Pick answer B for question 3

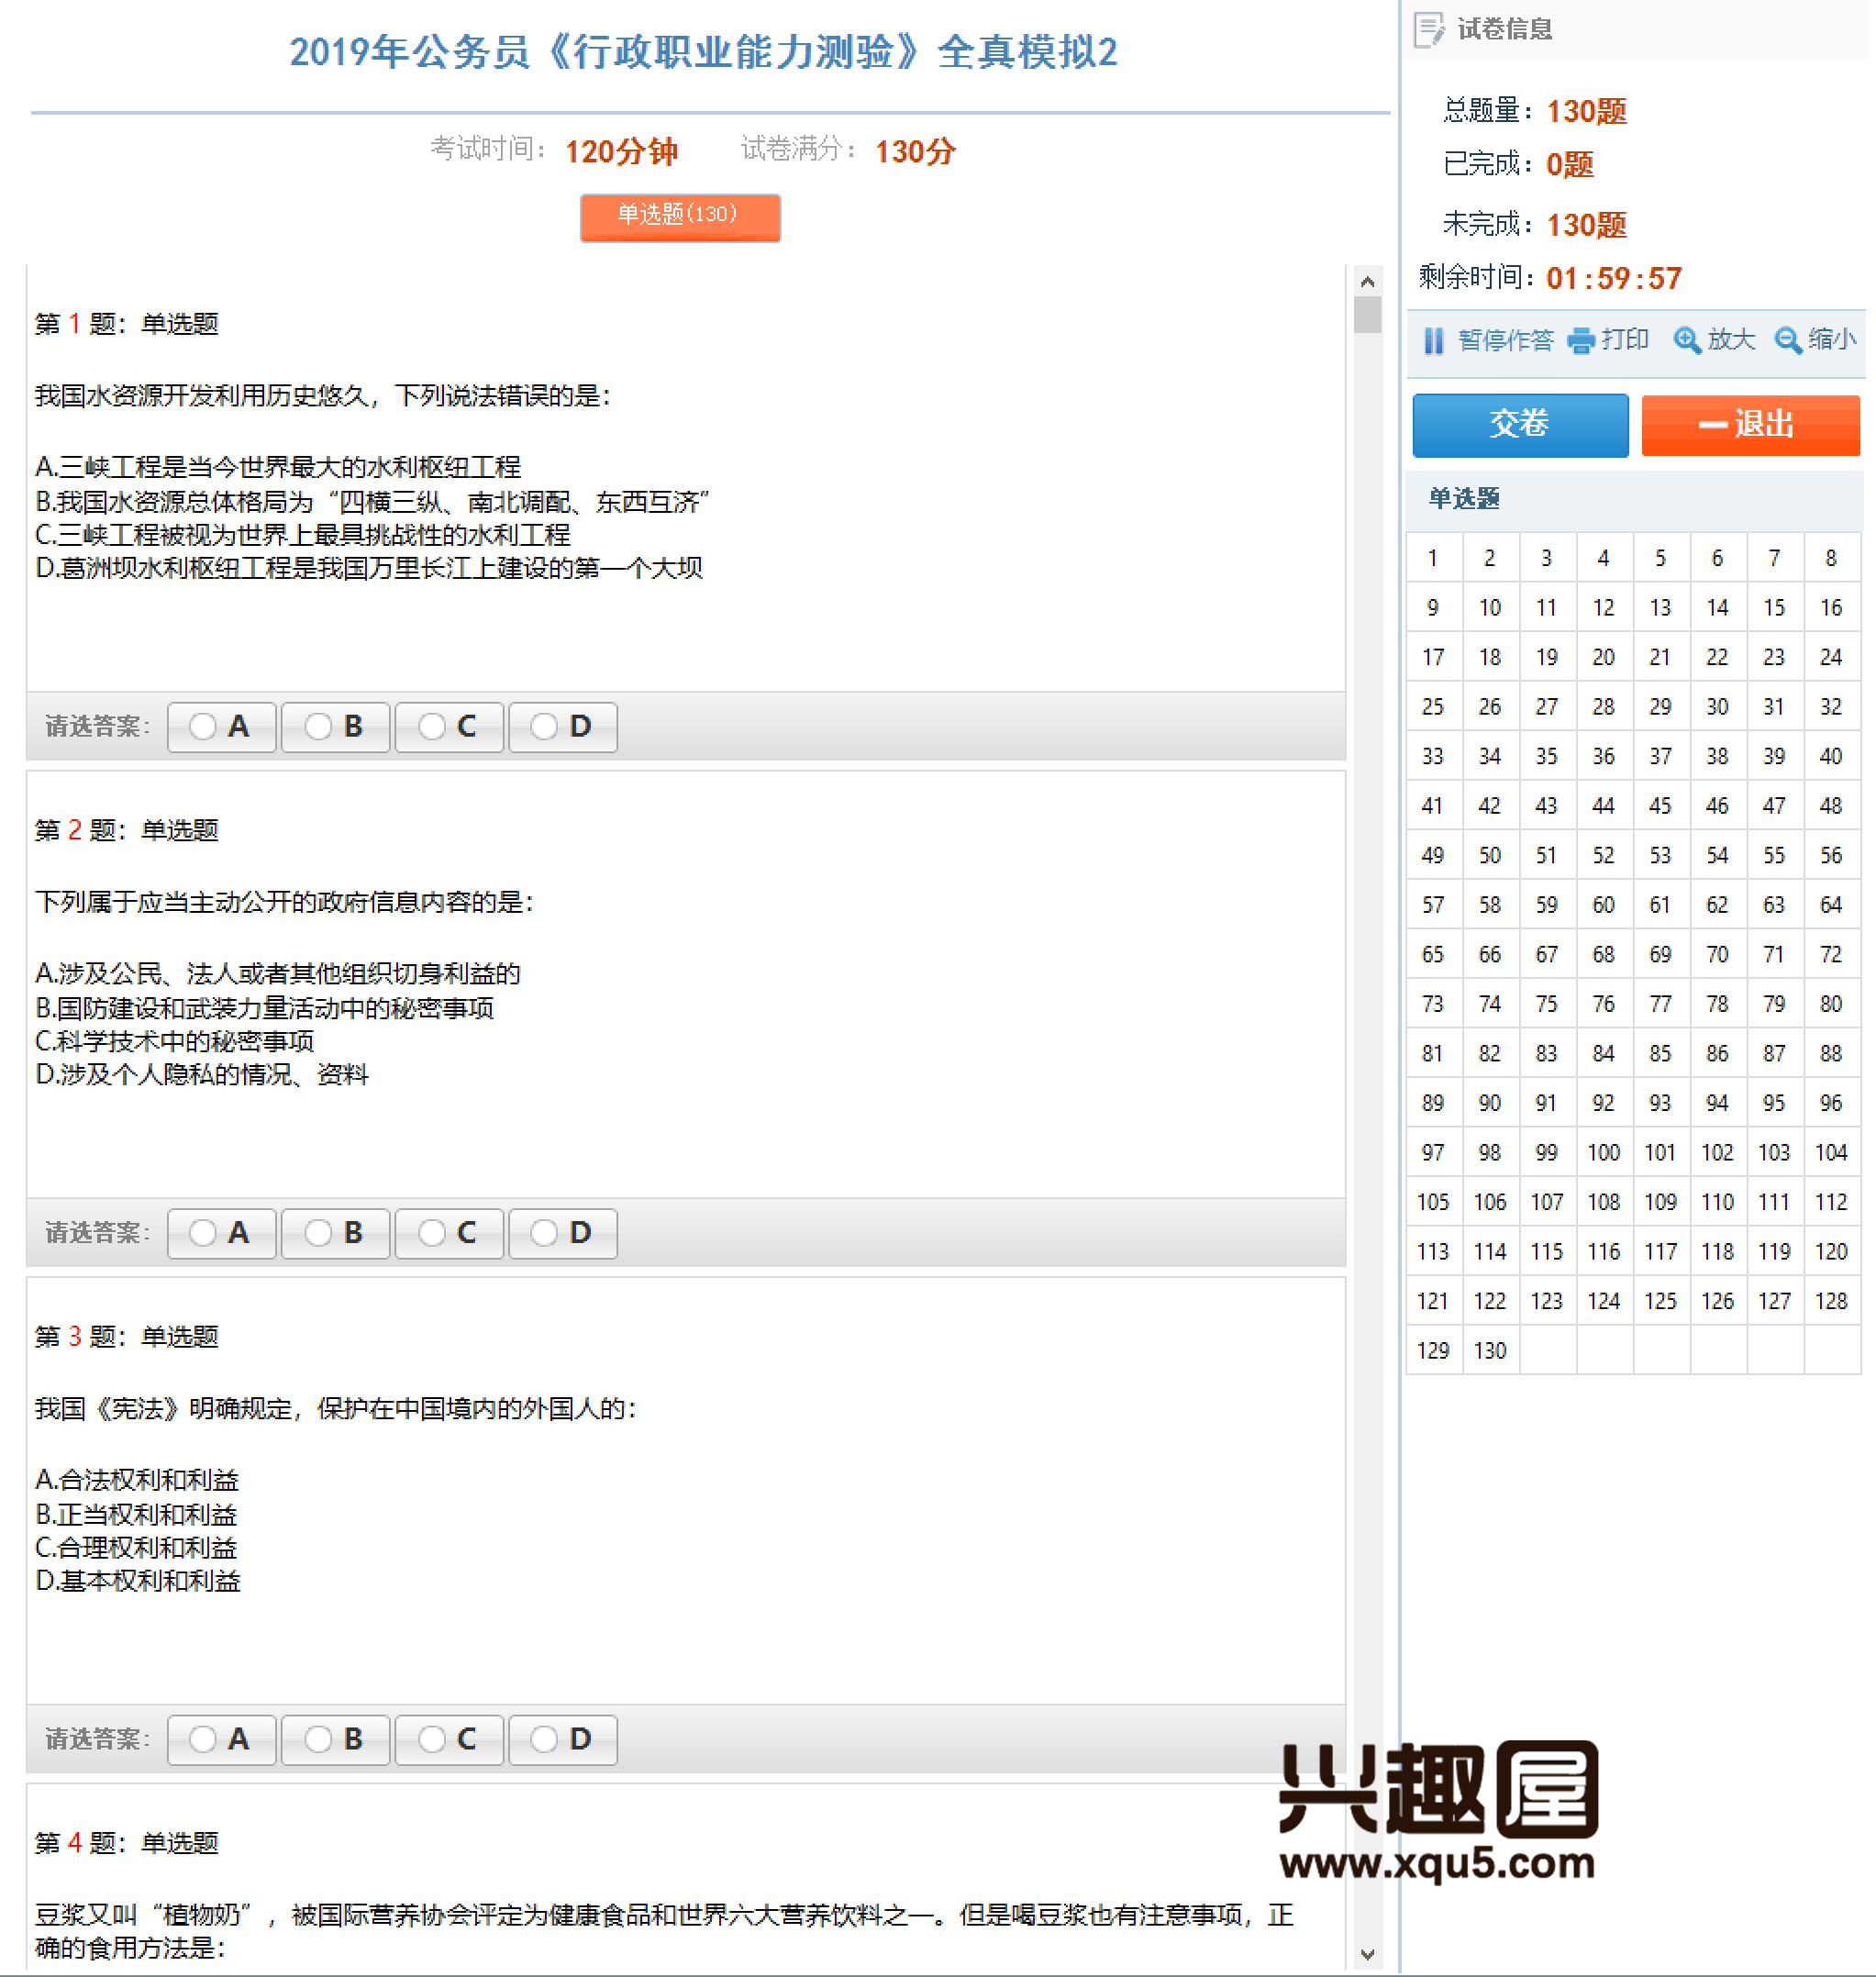[x=335, y=1740]
